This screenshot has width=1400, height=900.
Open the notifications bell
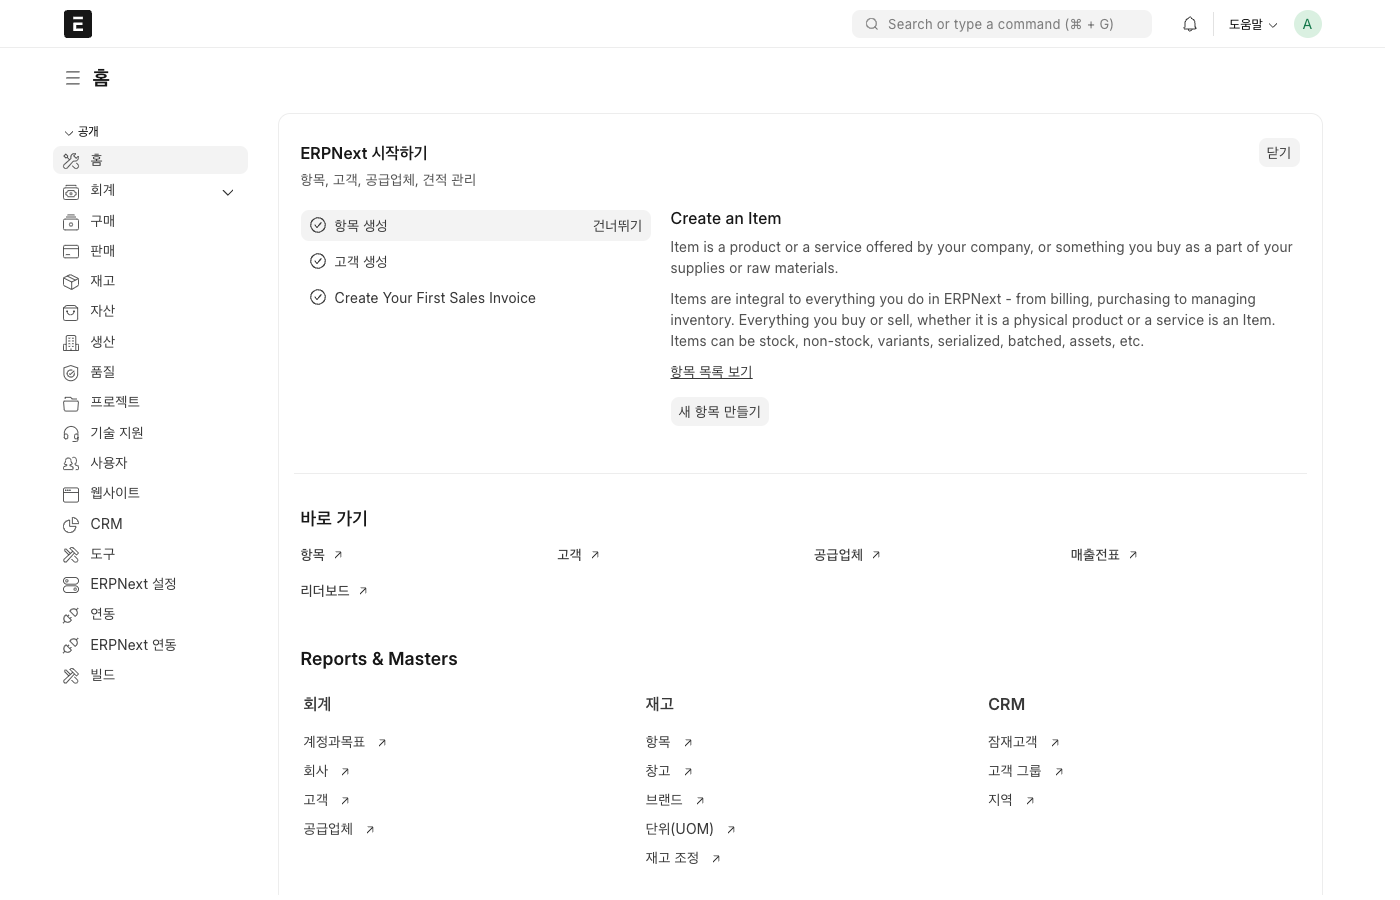(x=1189, y=24)
